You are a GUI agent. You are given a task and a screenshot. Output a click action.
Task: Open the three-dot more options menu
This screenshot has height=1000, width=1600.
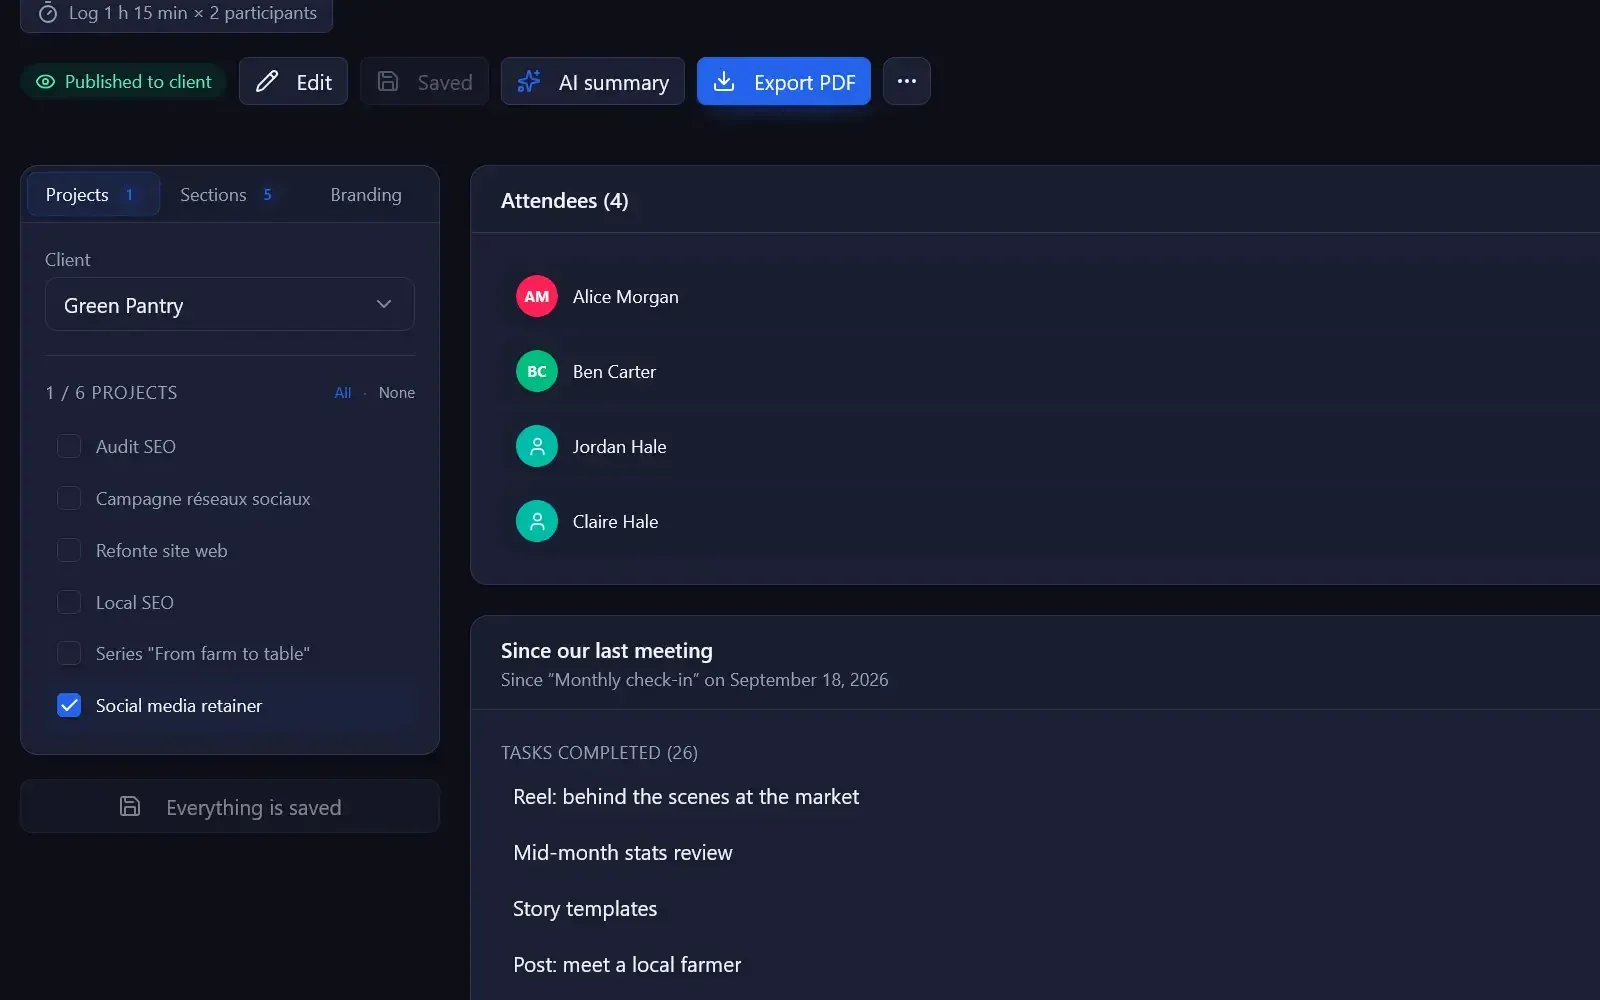tap(907, 81)
